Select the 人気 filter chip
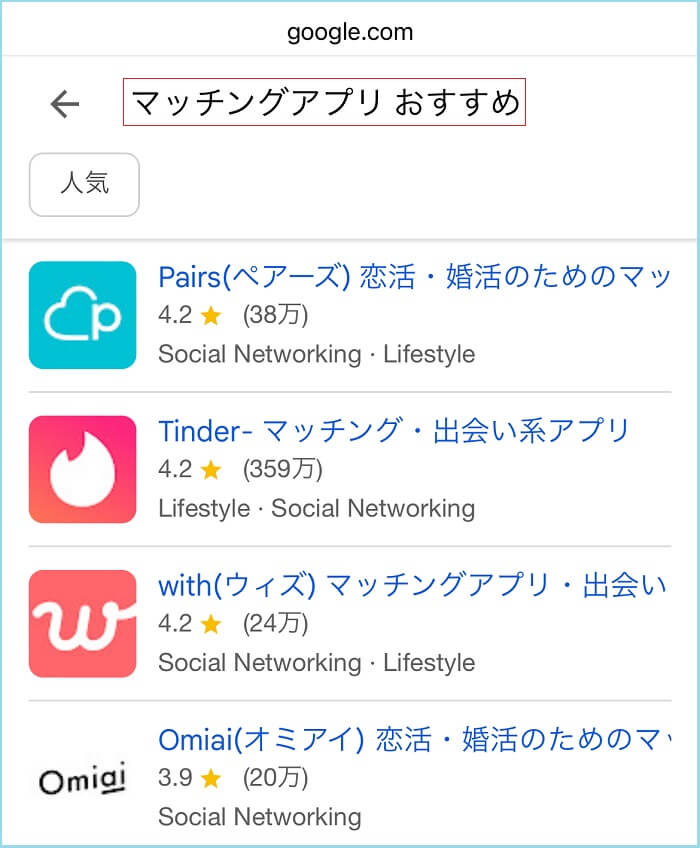The image size is (700, 848). click(x=84, y=184)
